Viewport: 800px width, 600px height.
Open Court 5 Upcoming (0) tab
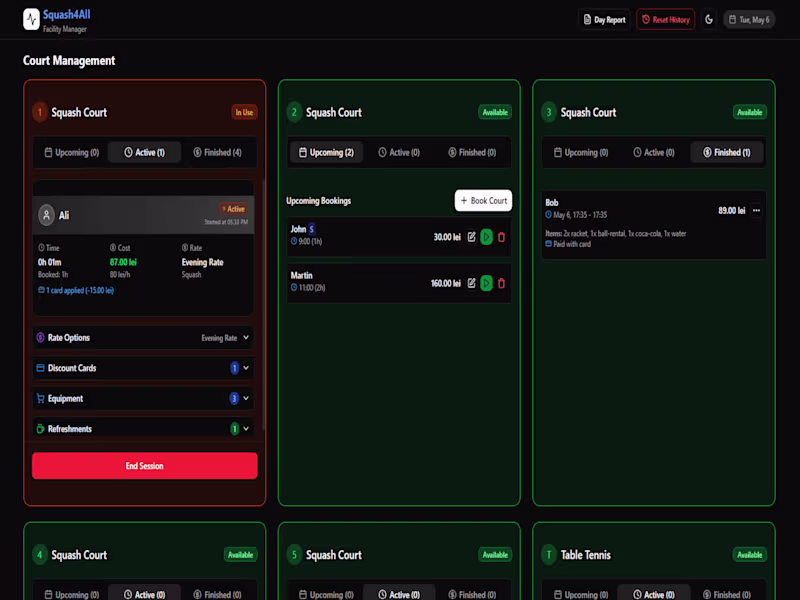coord(327,594)
